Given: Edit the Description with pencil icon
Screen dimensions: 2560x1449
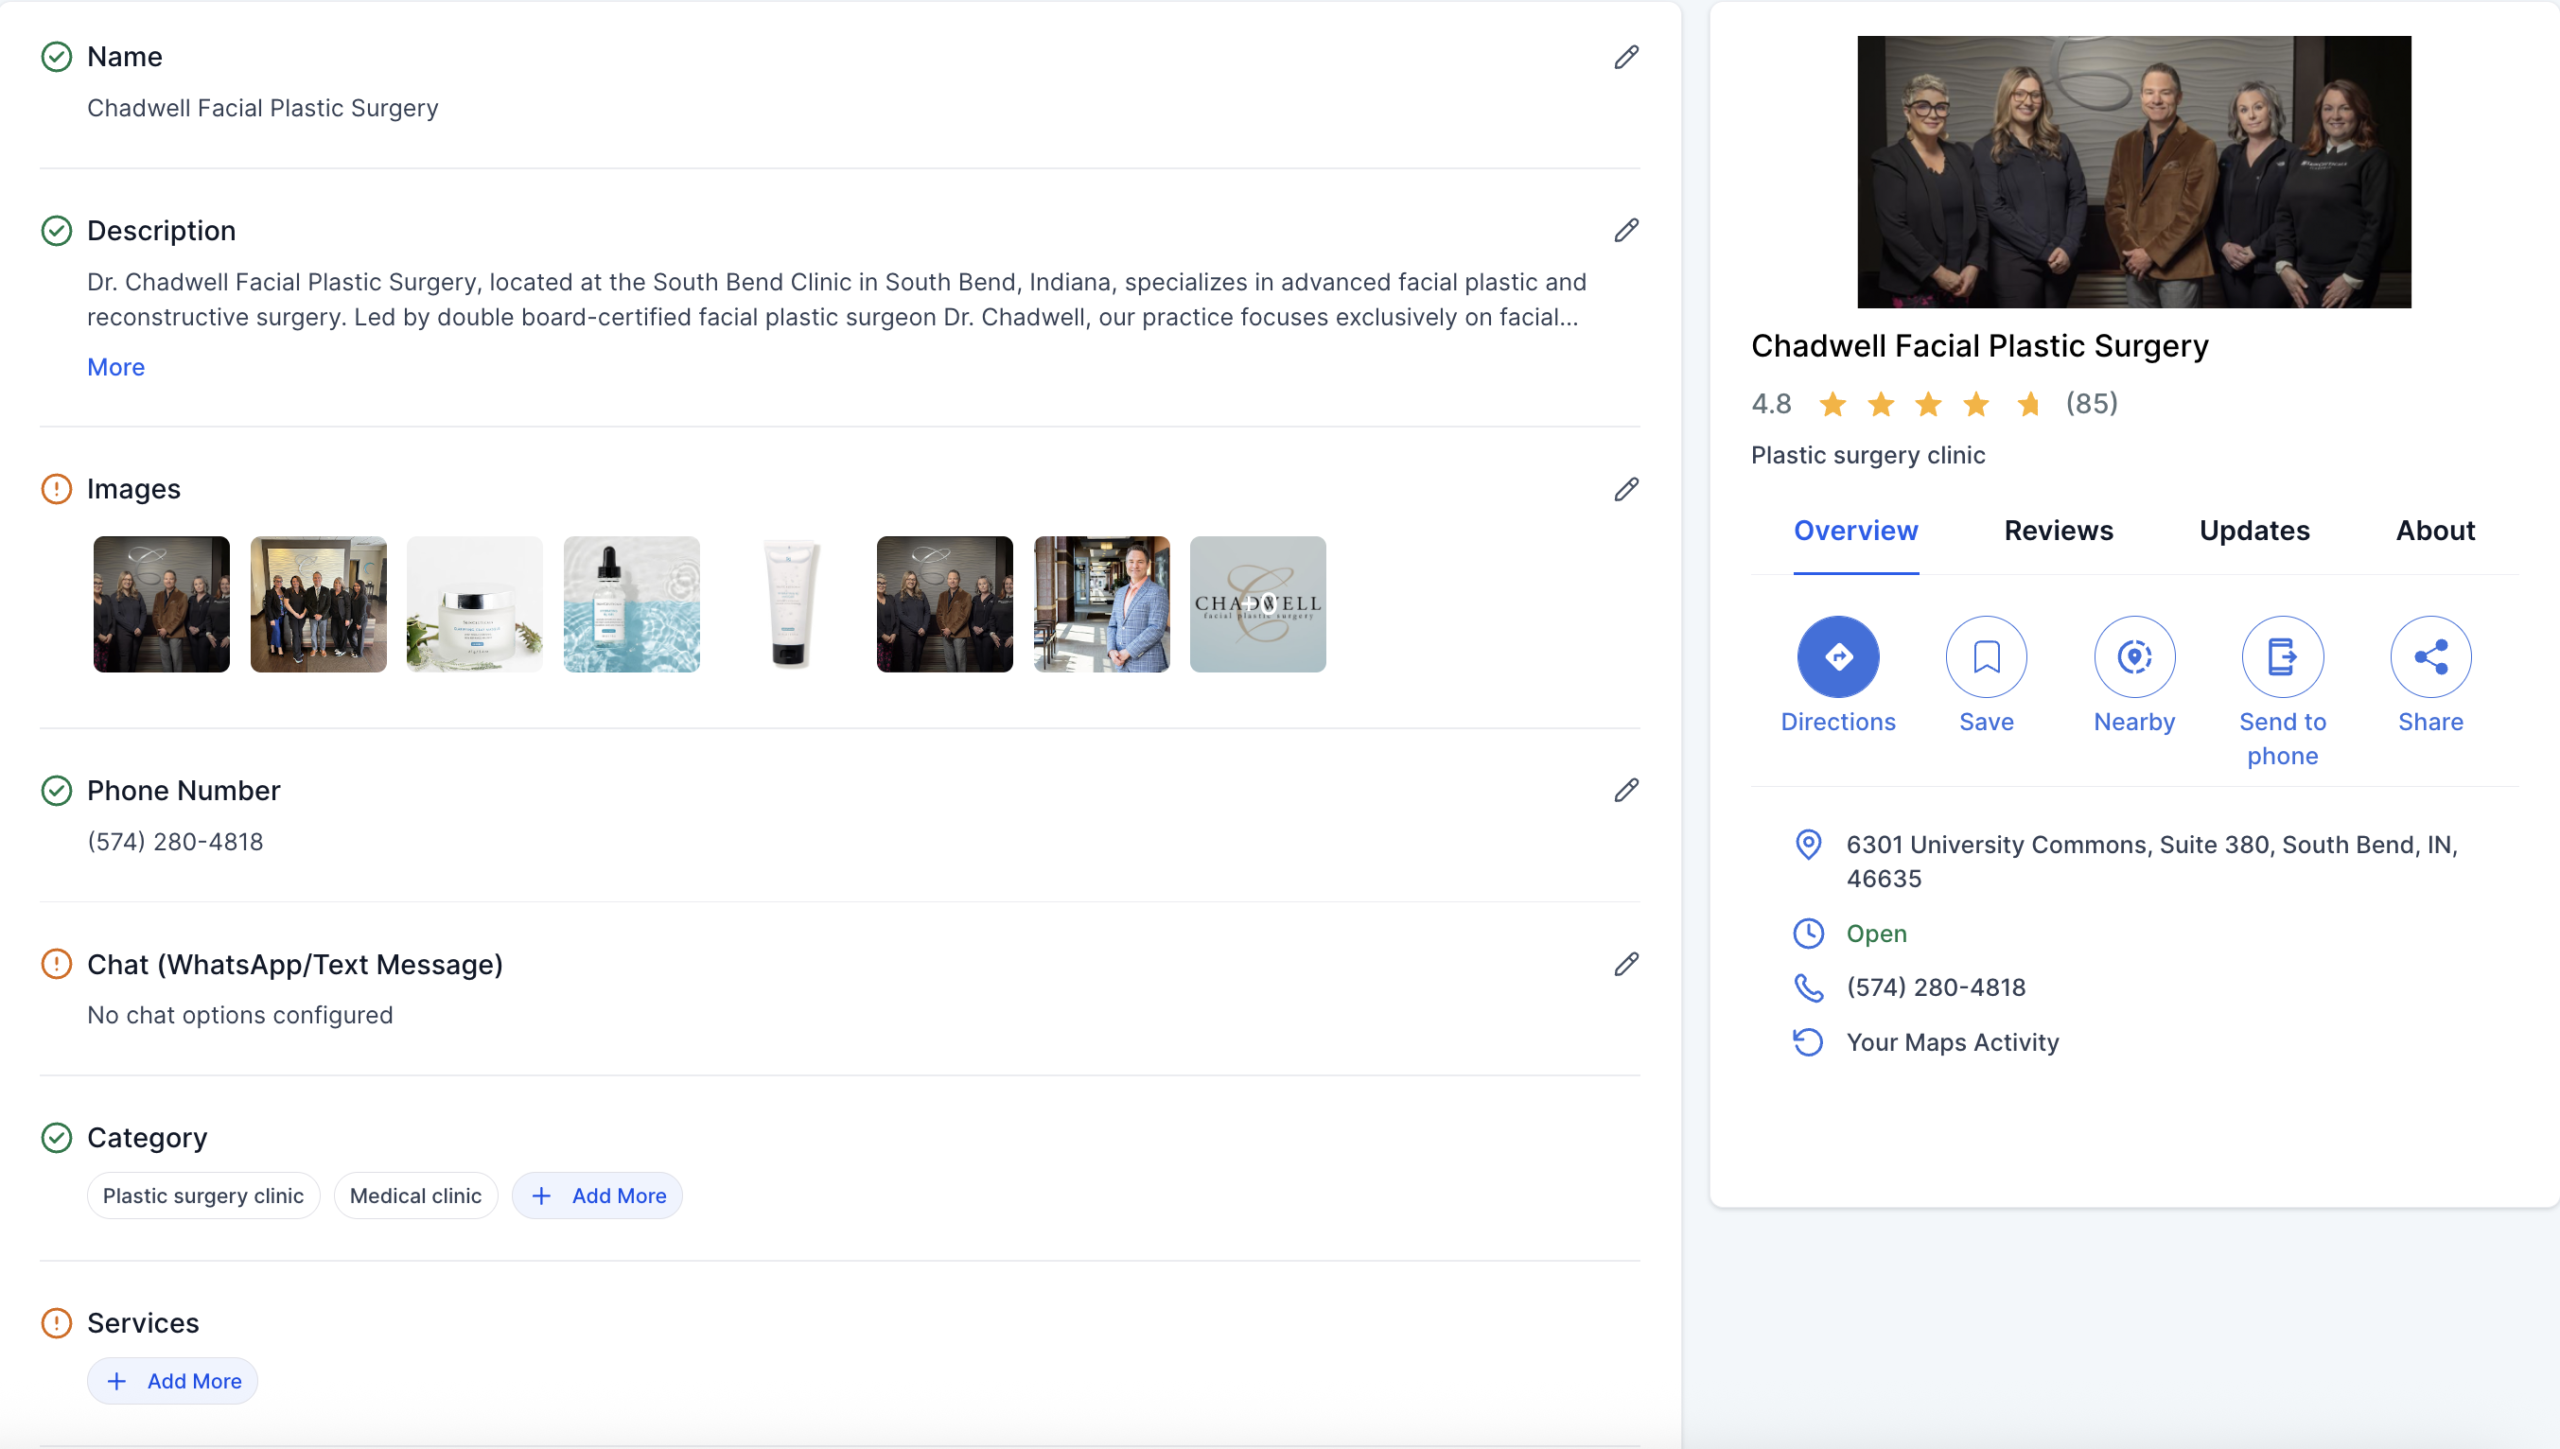Looking at the screenshot, I should coord(1626,231).
